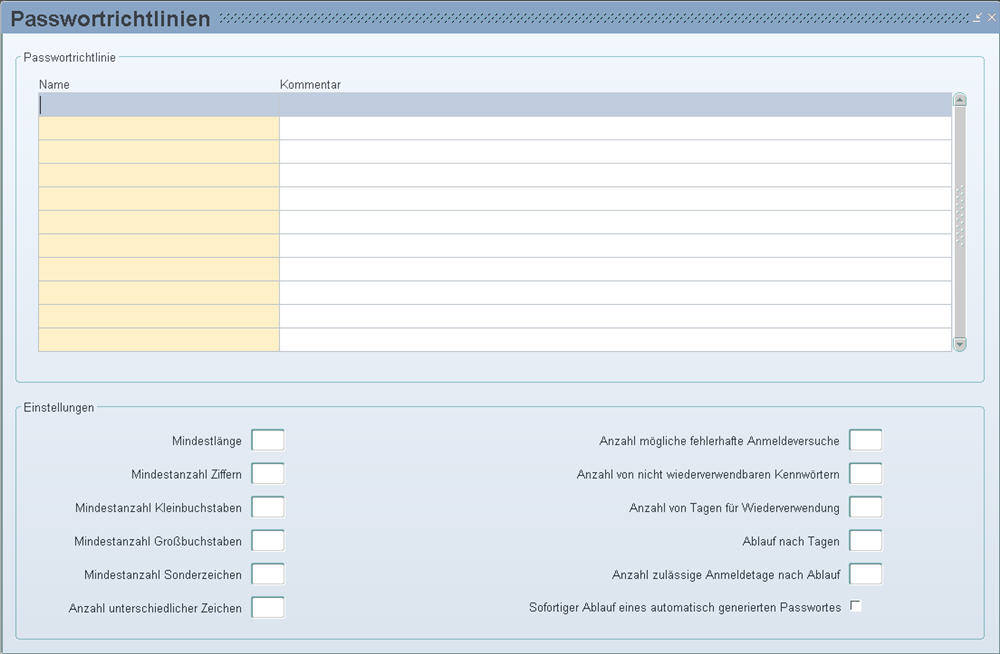Minimize the Passwortrichtlinien panel
The width and height of the screenshot is (1000, 654).
pos(977,19)
